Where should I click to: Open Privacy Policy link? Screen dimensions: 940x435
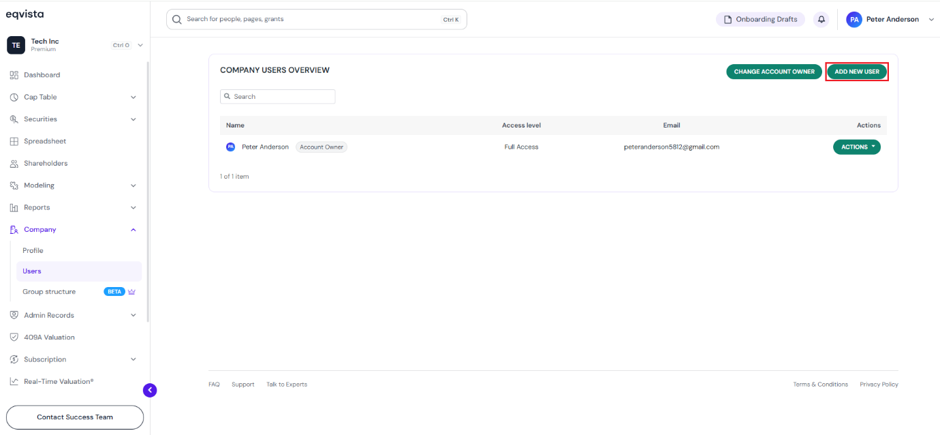879,385
